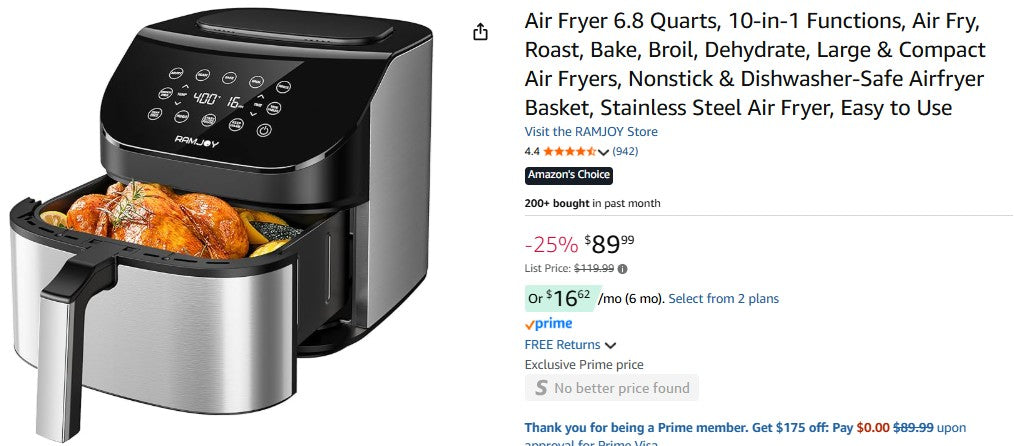Click the share icon beside product image
This screenshot has width=1014, height=446.
point(480,32)
